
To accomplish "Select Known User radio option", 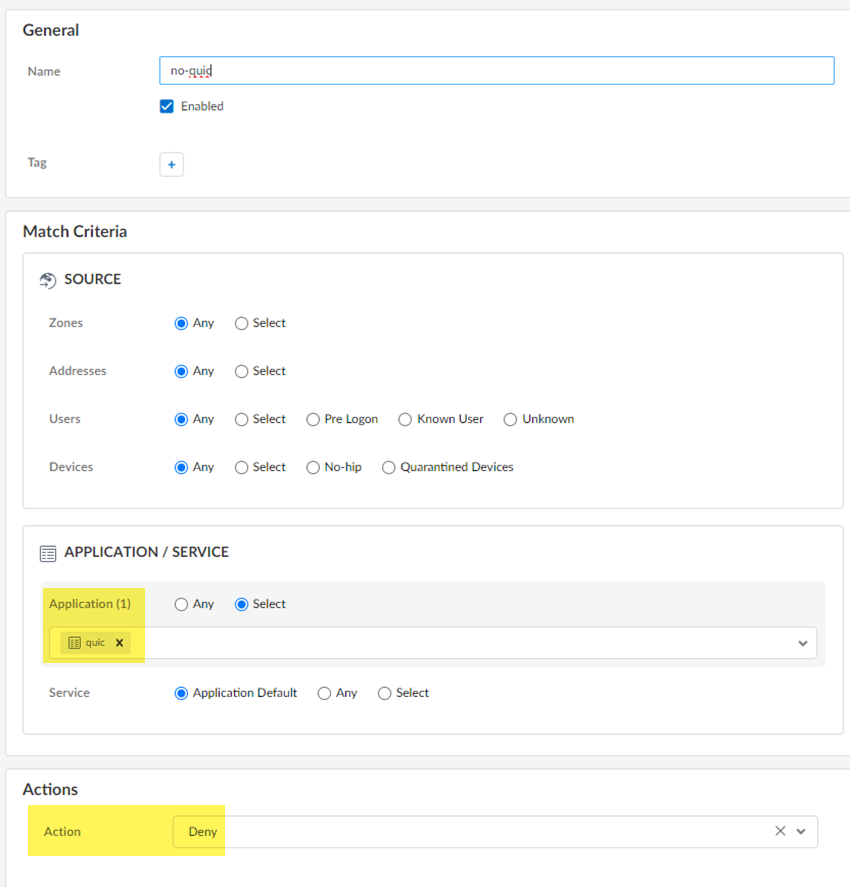I will coord(405,419).
